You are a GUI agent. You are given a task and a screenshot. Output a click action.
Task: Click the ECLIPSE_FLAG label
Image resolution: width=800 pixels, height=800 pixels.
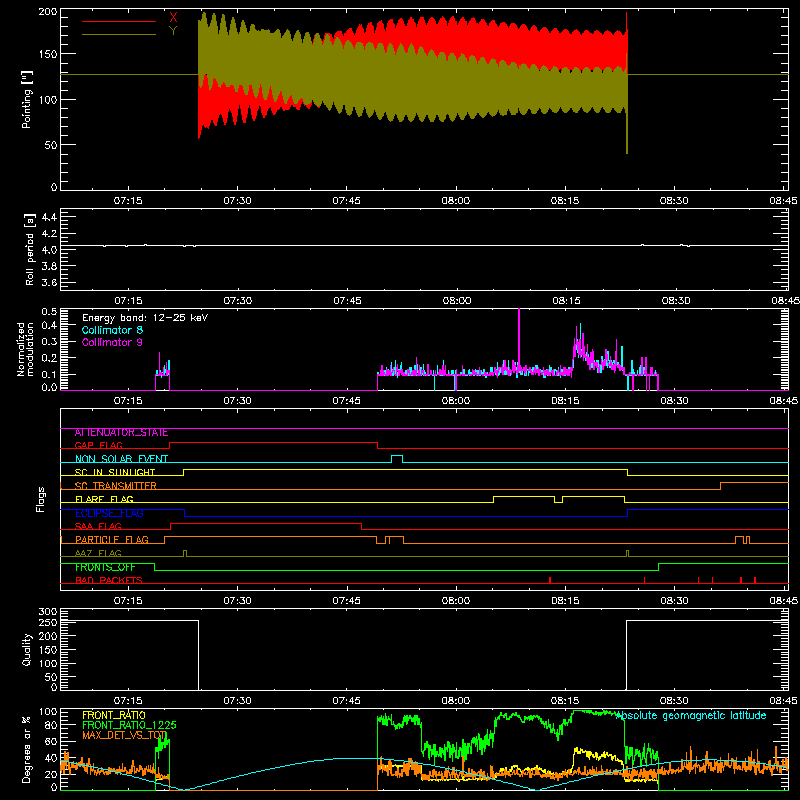109,513
